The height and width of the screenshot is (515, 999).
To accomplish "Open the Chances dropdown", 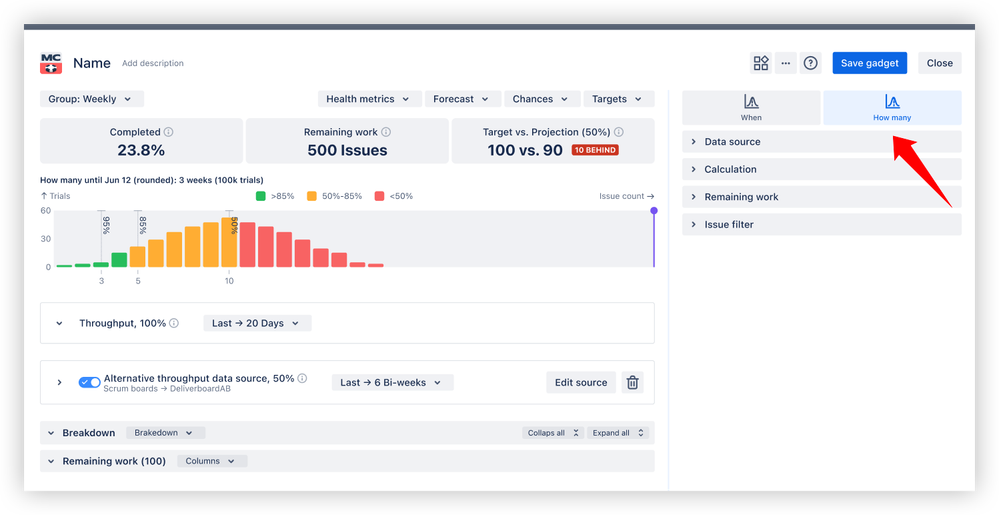I will tap(542, 99).
